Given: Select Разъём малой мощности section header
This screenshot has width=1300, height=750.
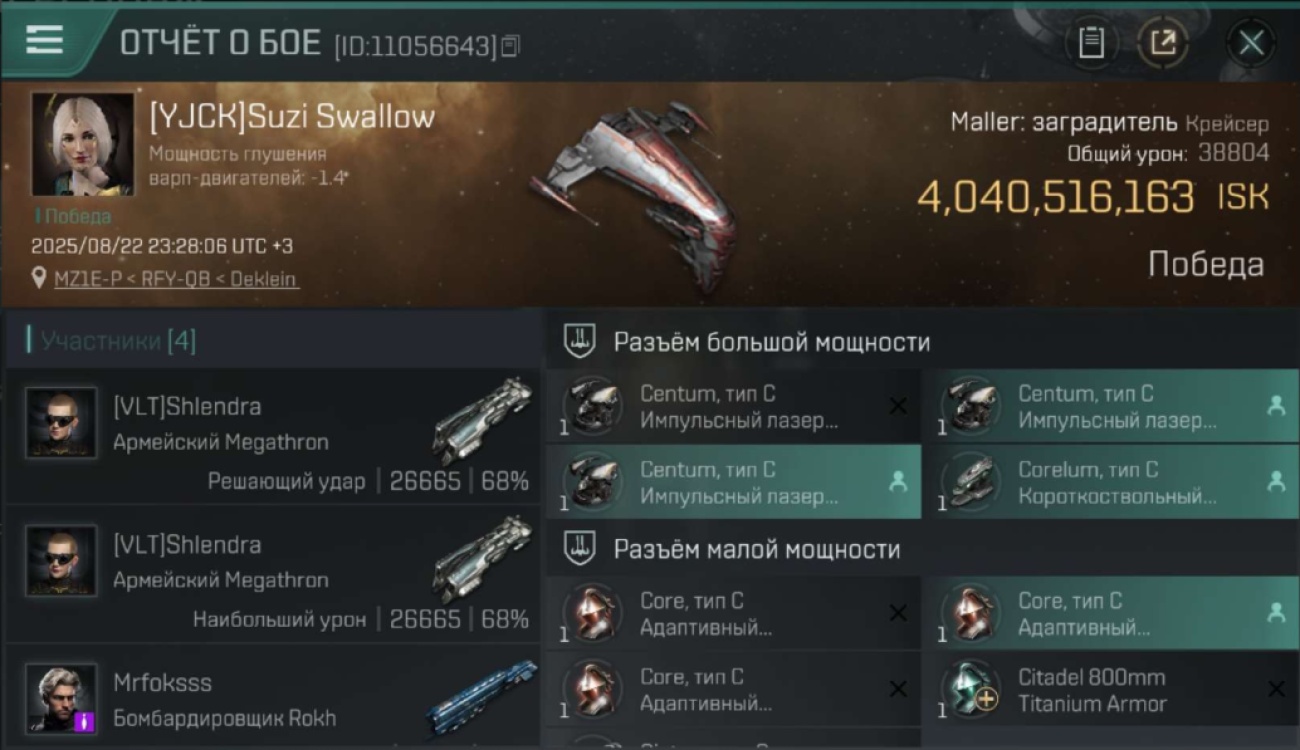Looking at the screenshot, I should pos(757,549).
